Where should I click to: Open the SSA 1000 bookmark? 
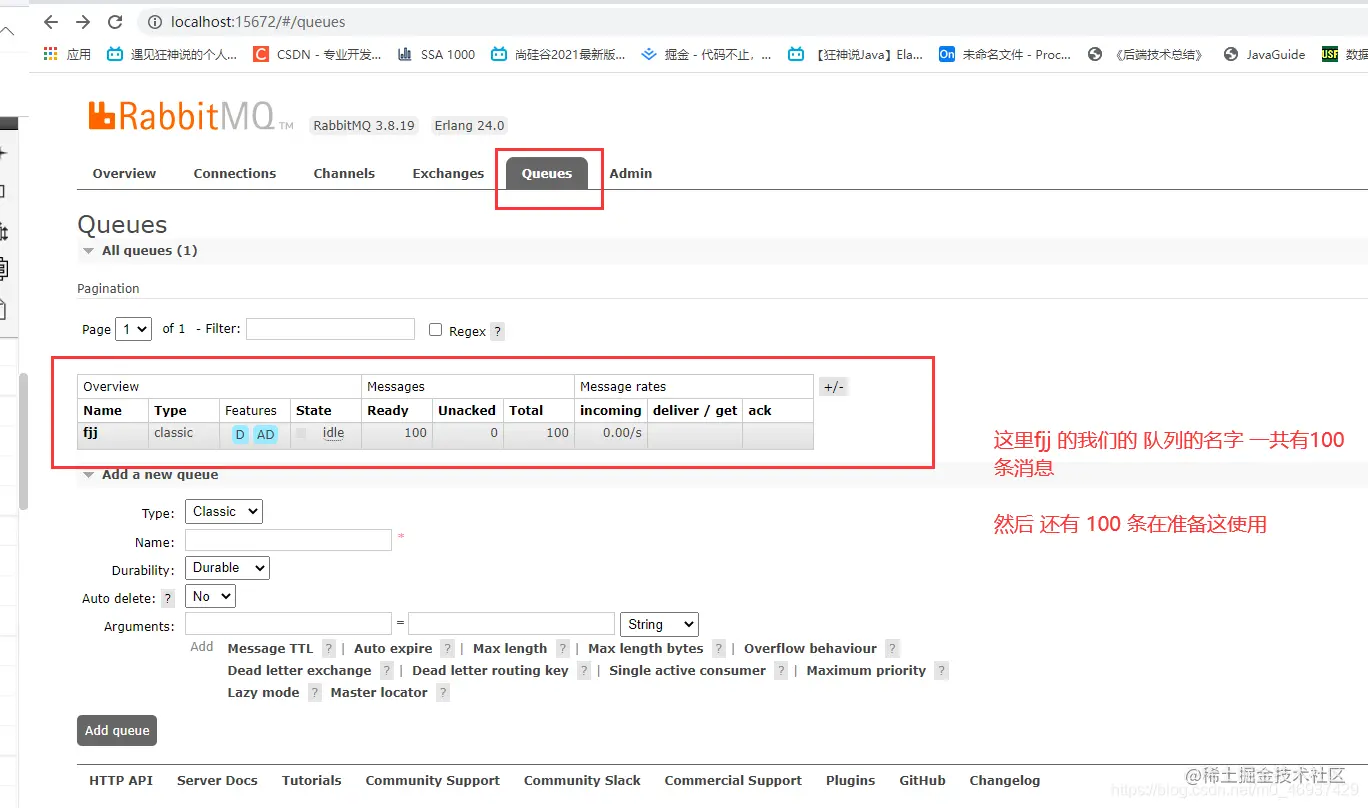click(x=436, y=55)
